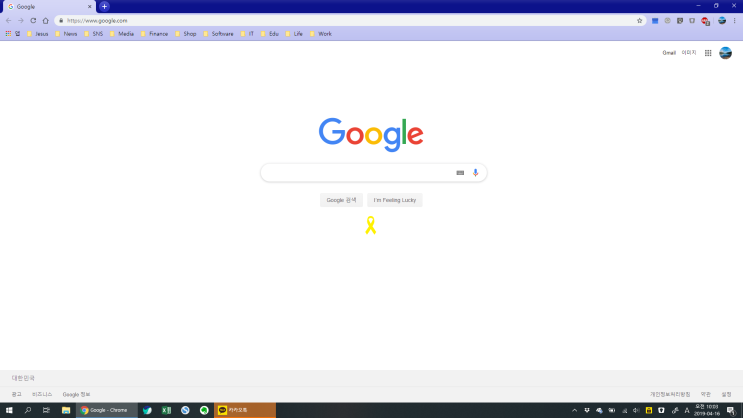Open Windows taskbar search
The width and height of the screenshot is (743, 418).
pos(27,410)
